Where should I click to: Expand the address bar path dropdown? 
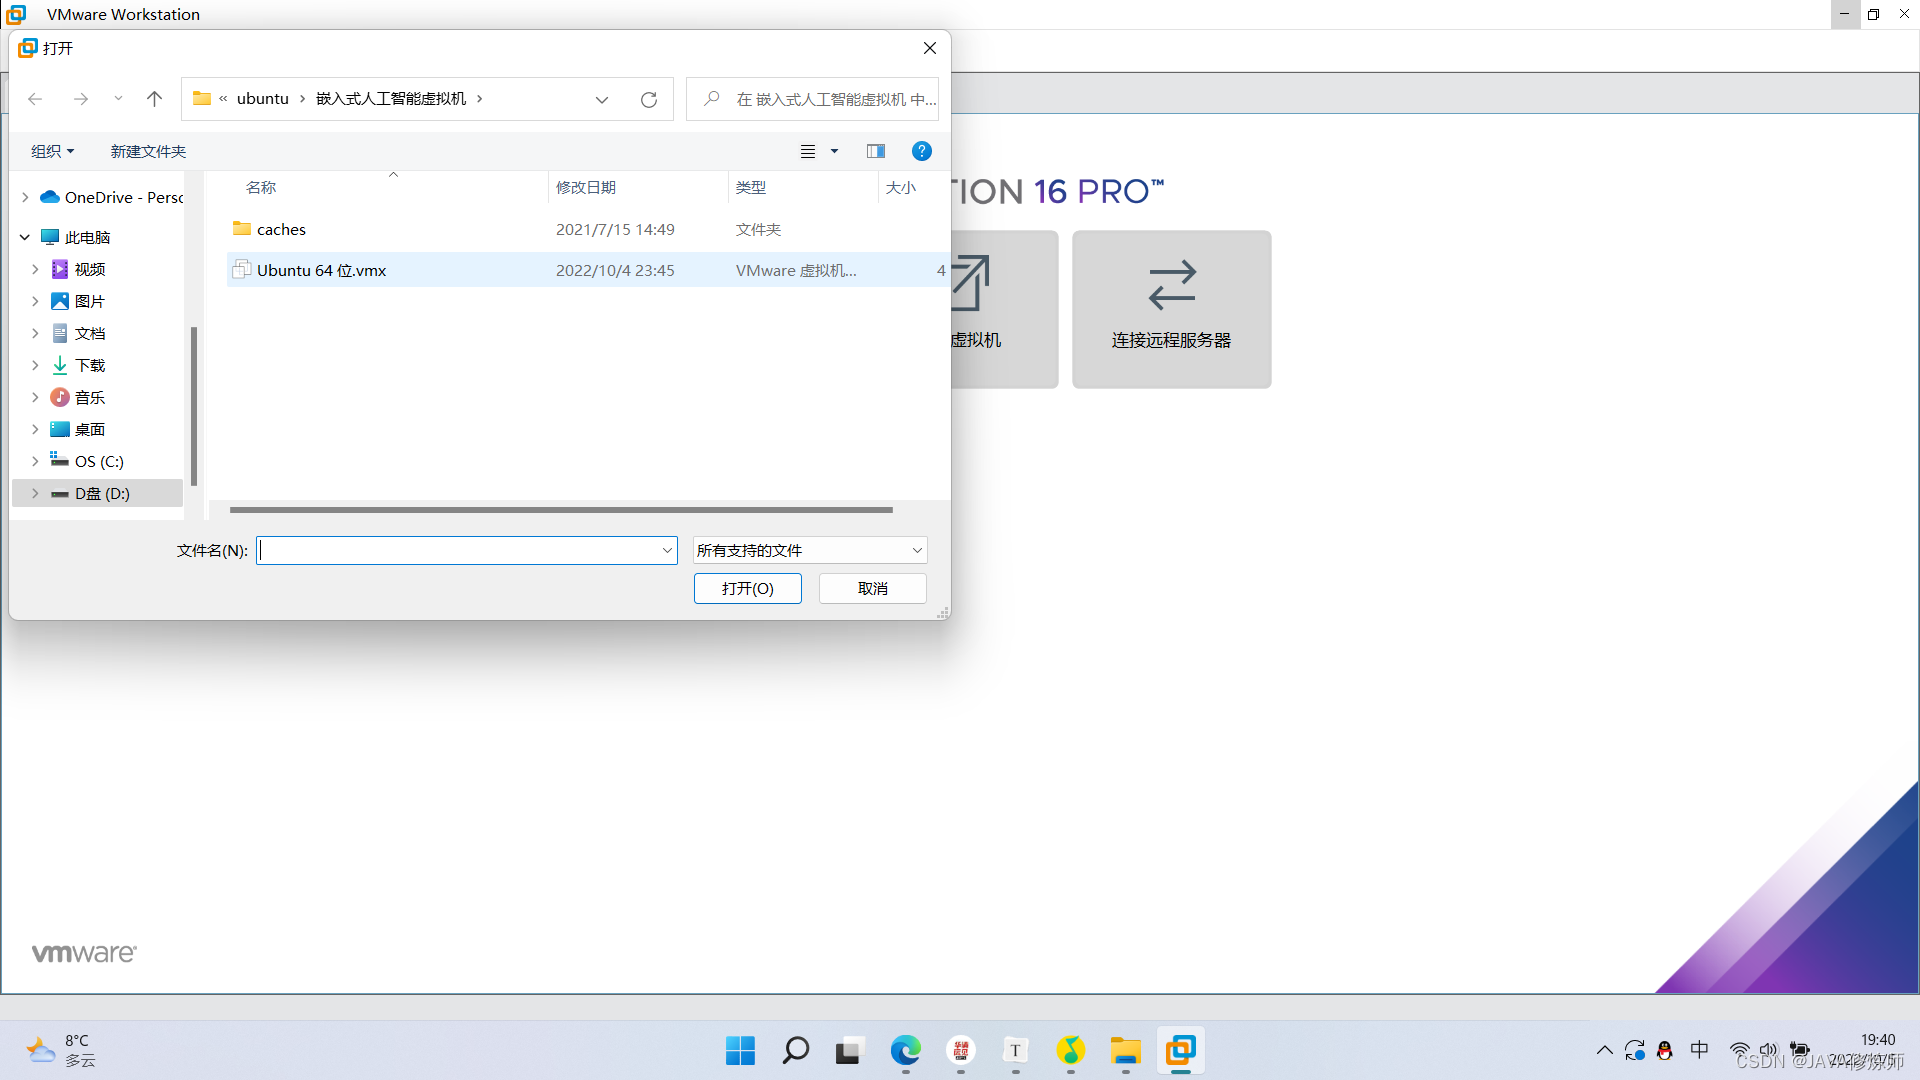(602, 99)
